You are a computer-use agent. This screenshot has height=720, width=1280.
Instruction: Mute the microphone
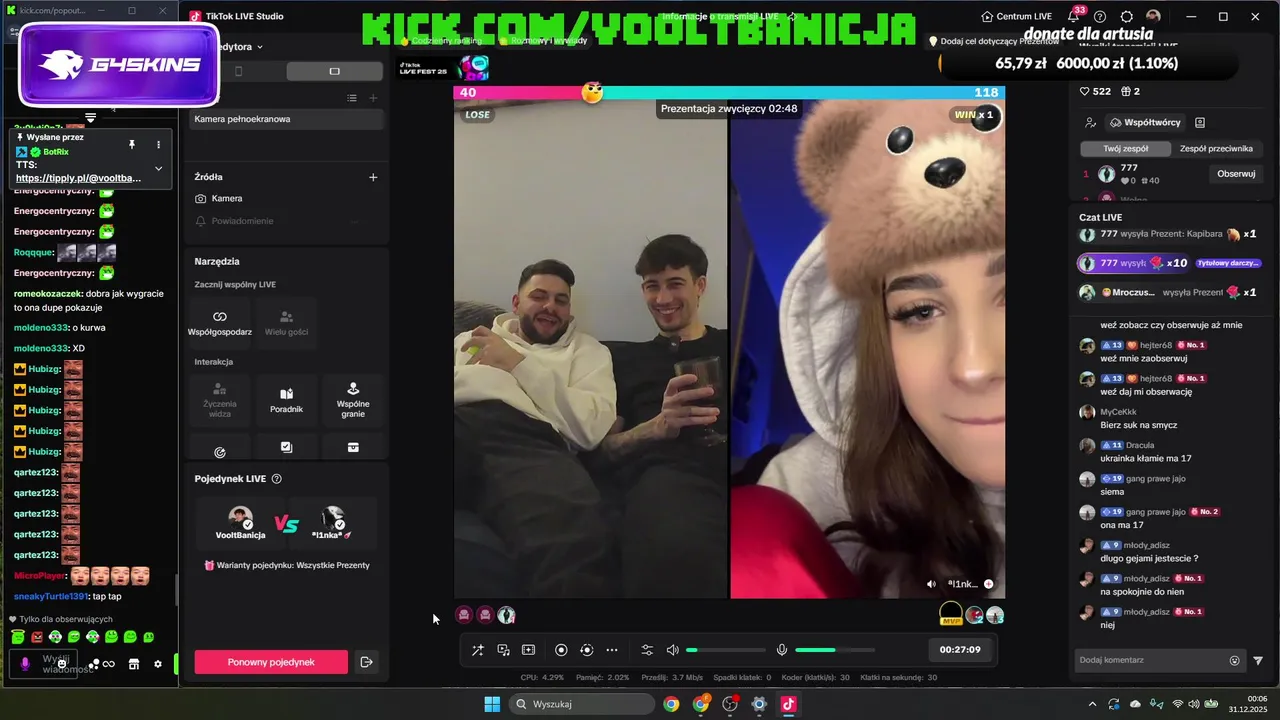[x=782, y=650]
